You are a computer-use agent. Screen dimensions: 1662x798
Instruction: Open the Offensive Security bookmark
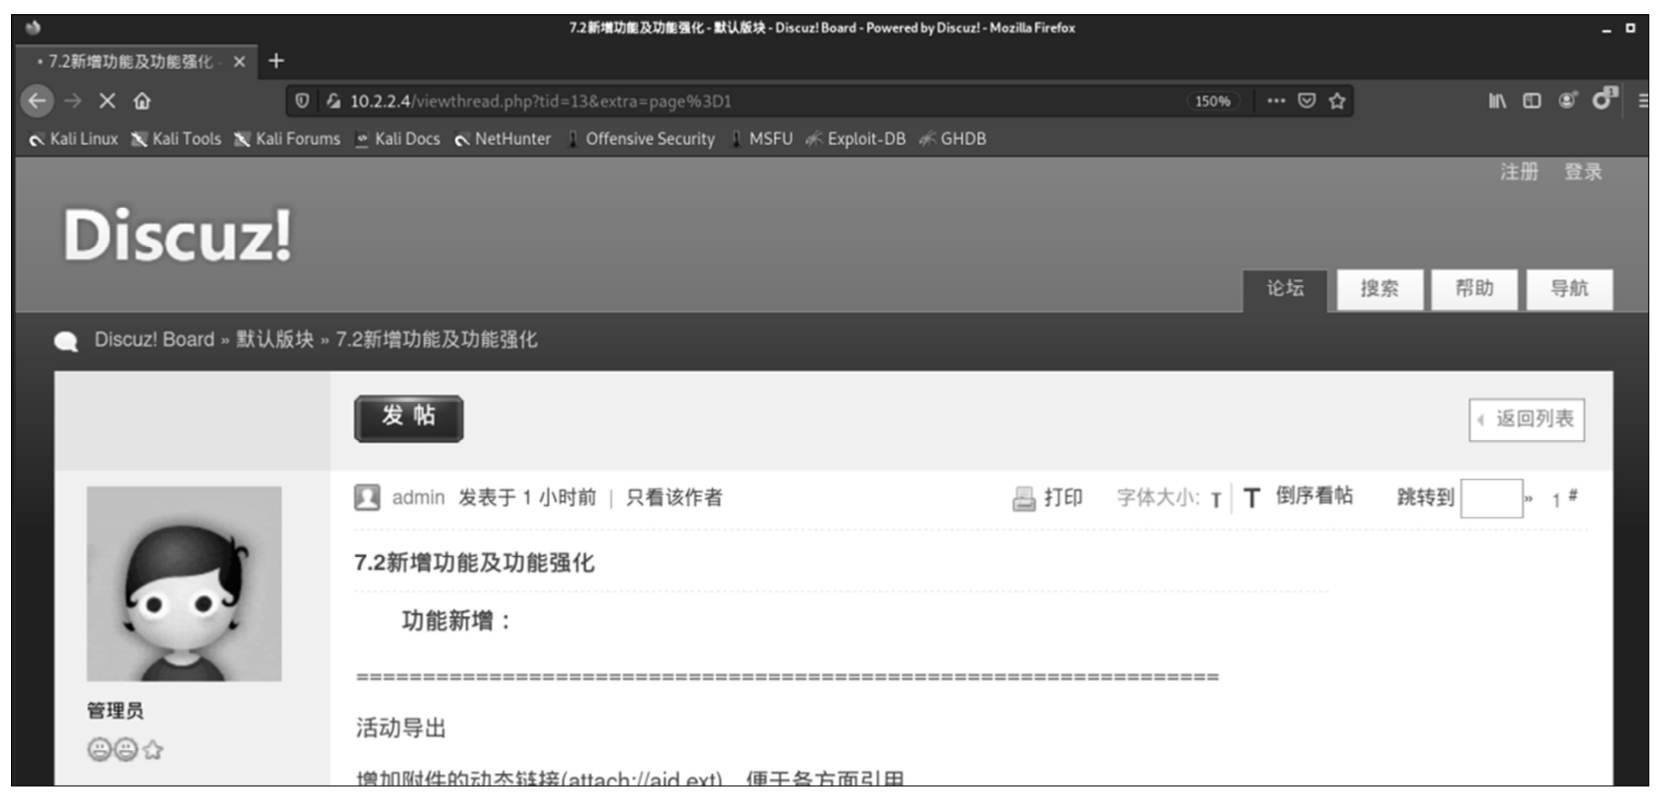point(640,139)
